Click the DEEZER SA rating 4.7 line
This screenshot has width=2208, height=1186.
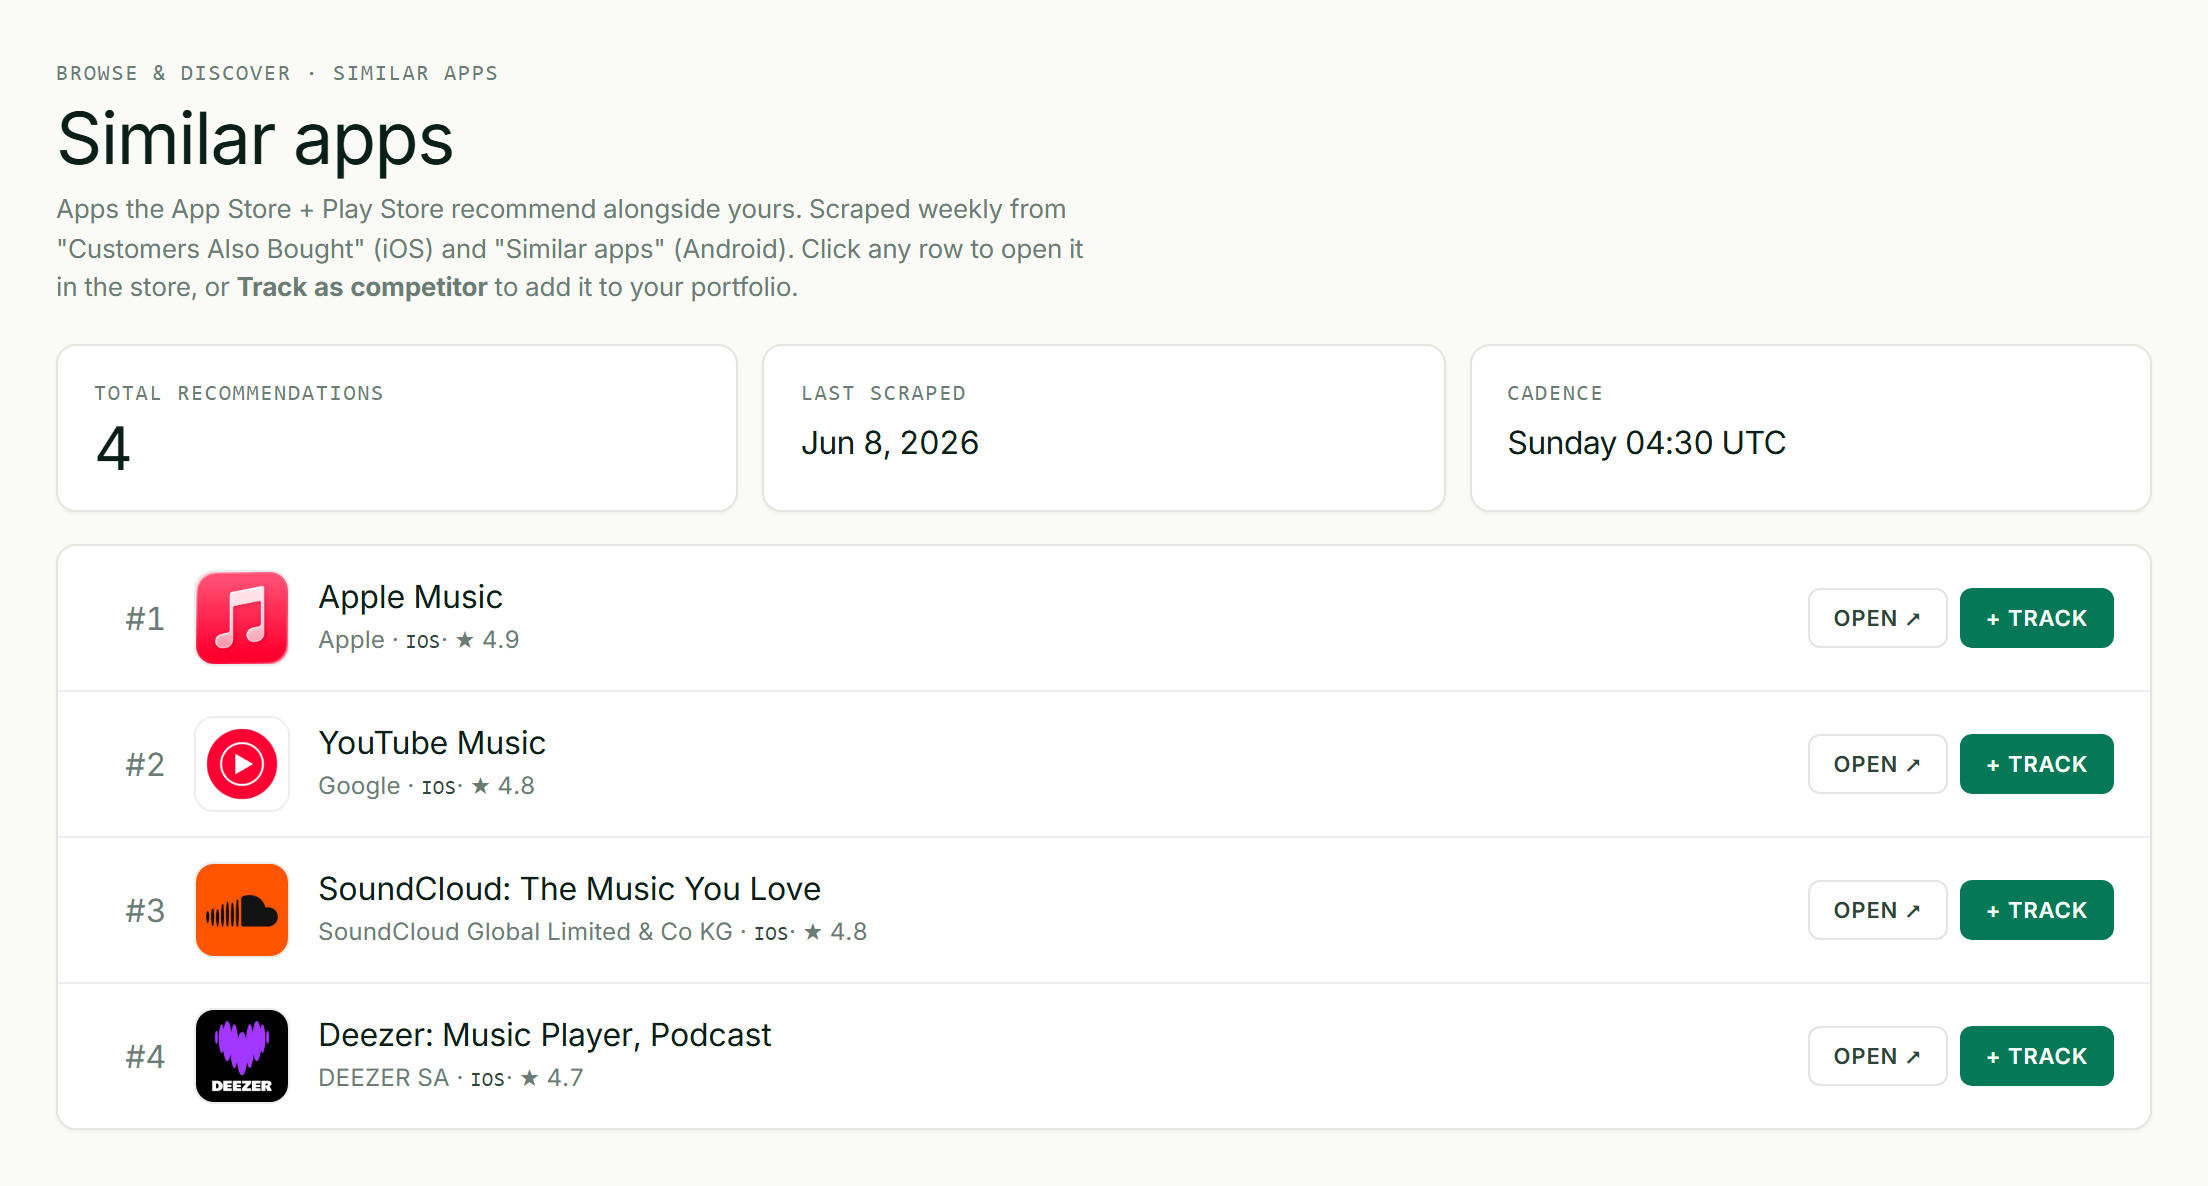coord(451,1078)
